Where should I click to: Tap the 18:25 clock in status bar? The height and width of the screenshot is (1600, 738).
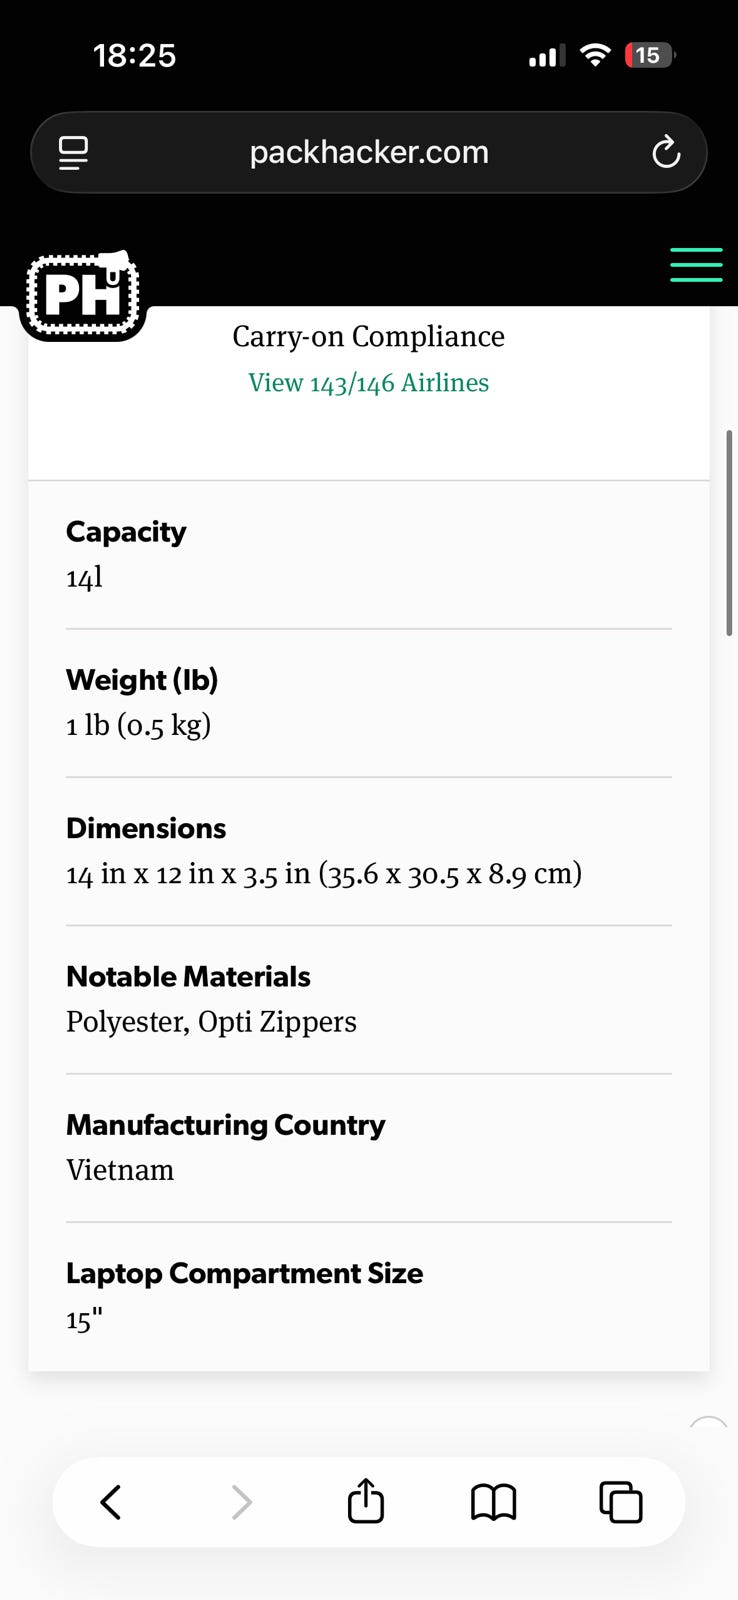click(134, 55)
